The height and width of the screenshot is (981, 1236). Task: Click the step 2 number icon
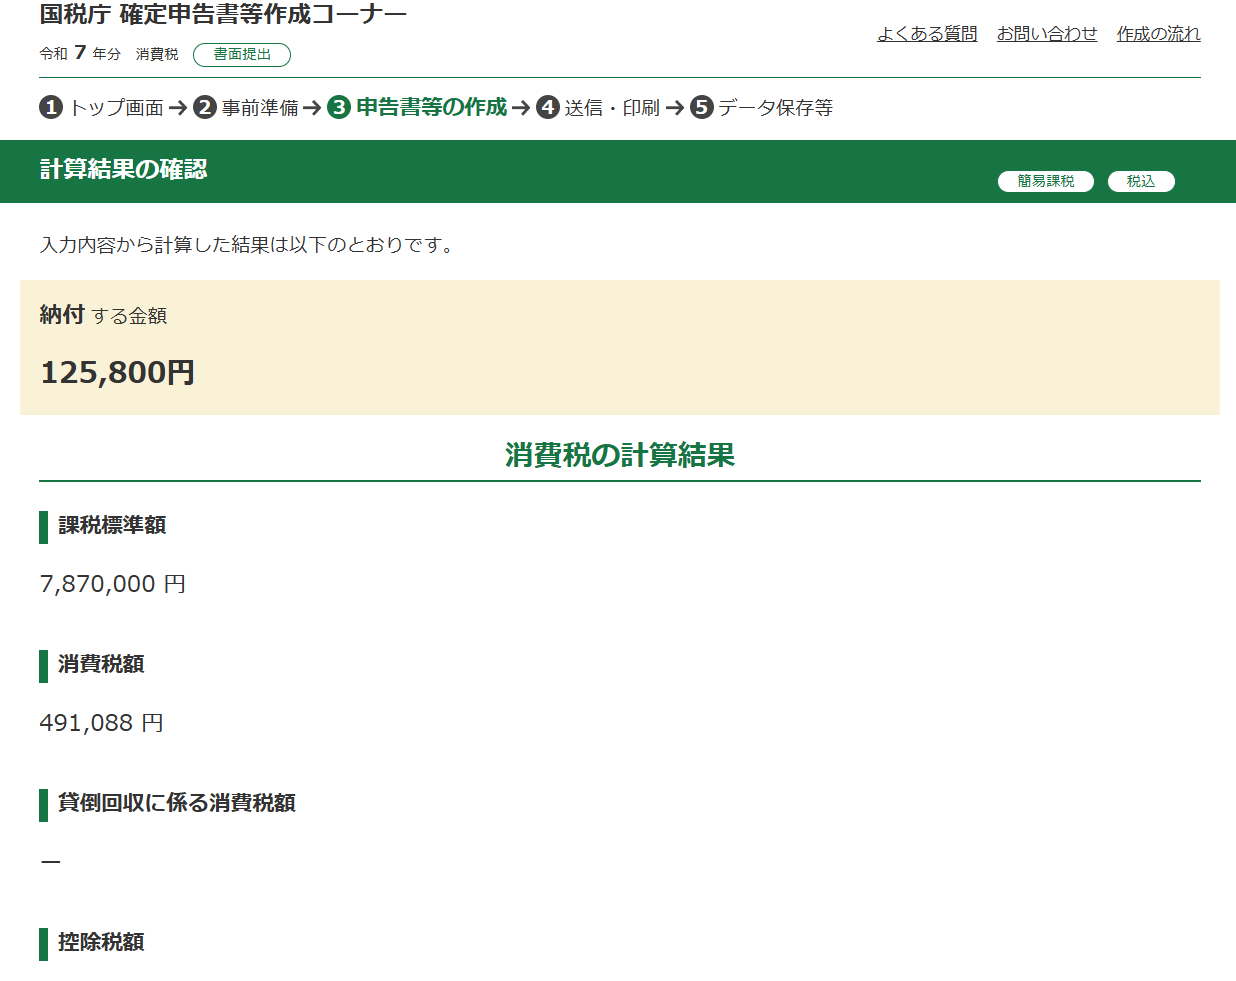click(205, 107)
